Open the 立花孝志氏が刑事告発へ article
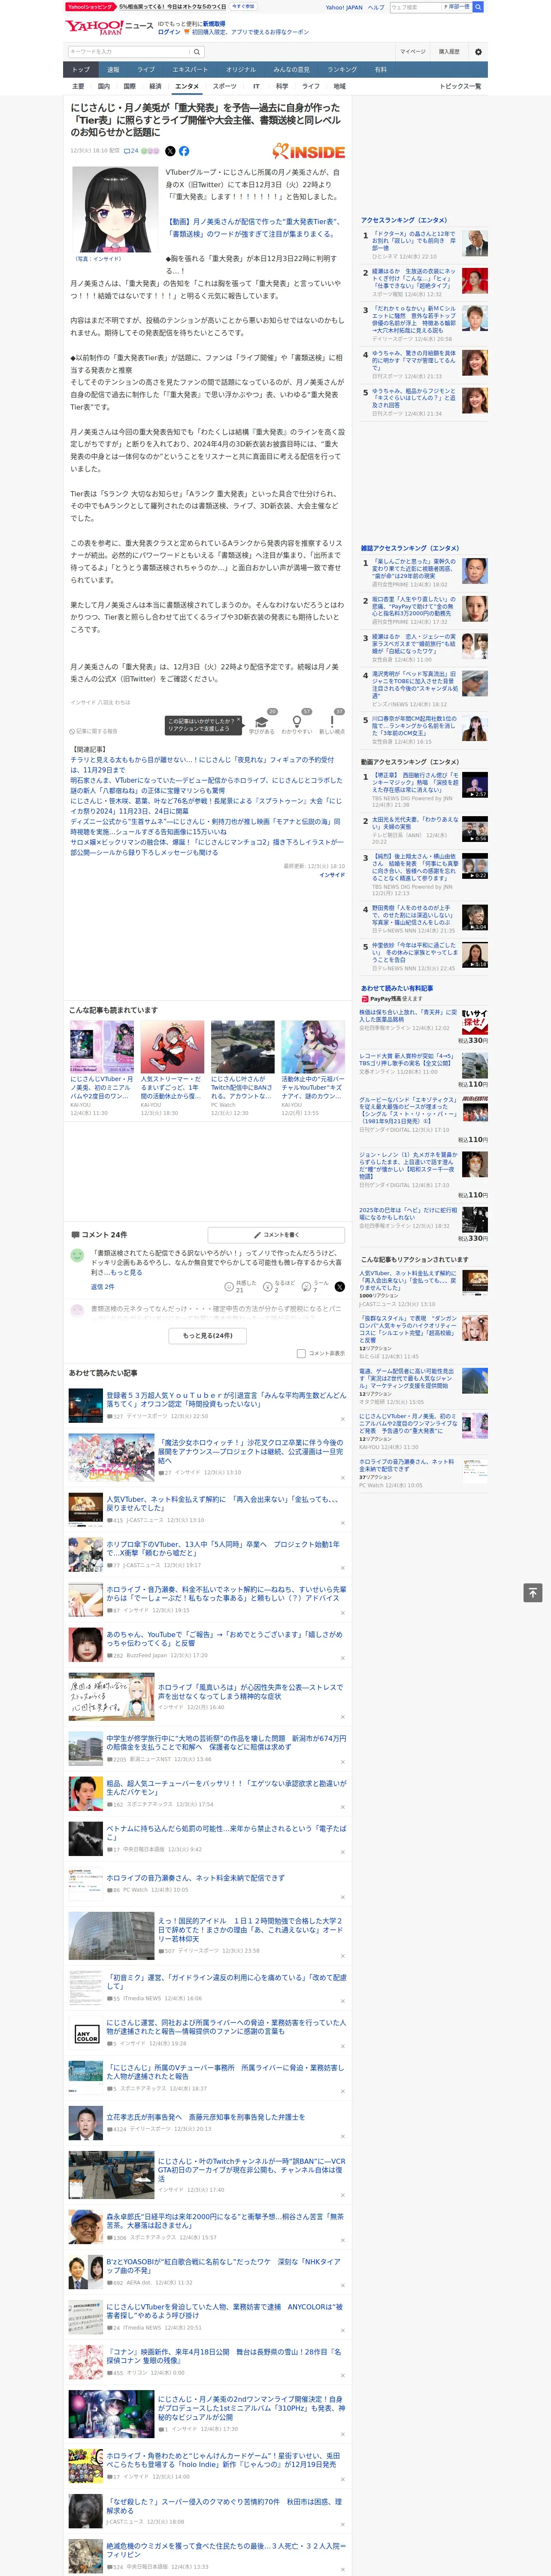This screenshot has width=551, height=2576. coord(205,2117)
